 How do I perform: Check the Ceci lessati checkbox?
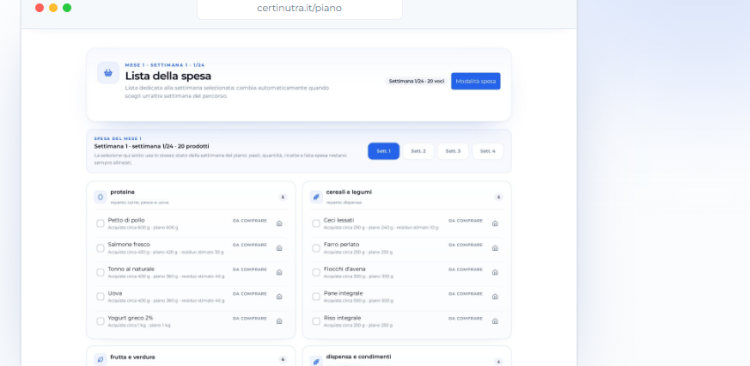pos(316,223)
